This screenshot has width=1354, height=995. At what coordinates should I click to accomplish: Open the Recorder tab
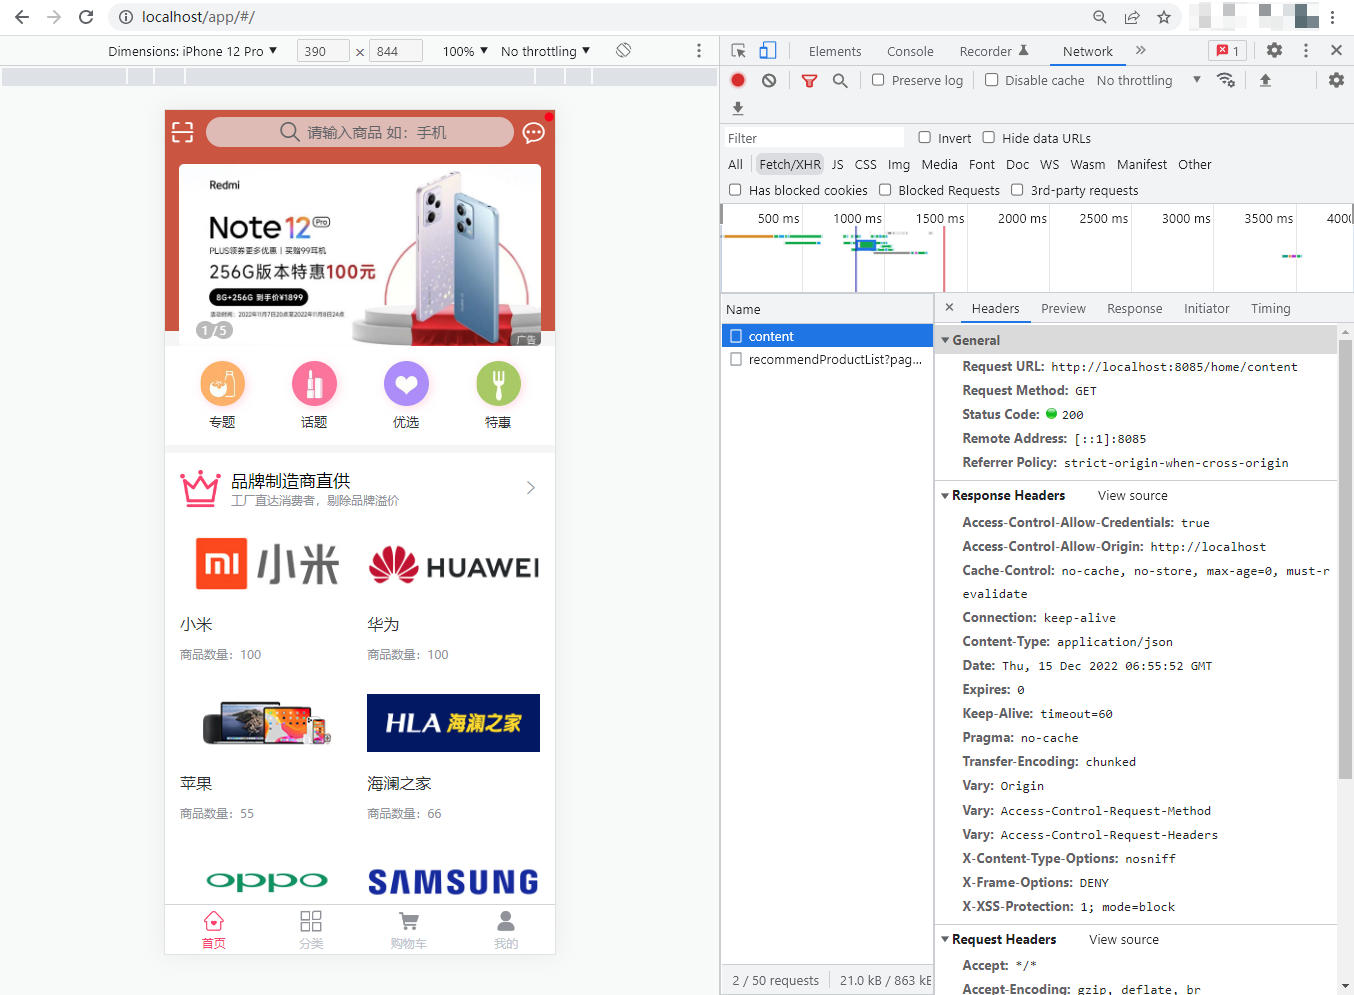coord(993,51)
